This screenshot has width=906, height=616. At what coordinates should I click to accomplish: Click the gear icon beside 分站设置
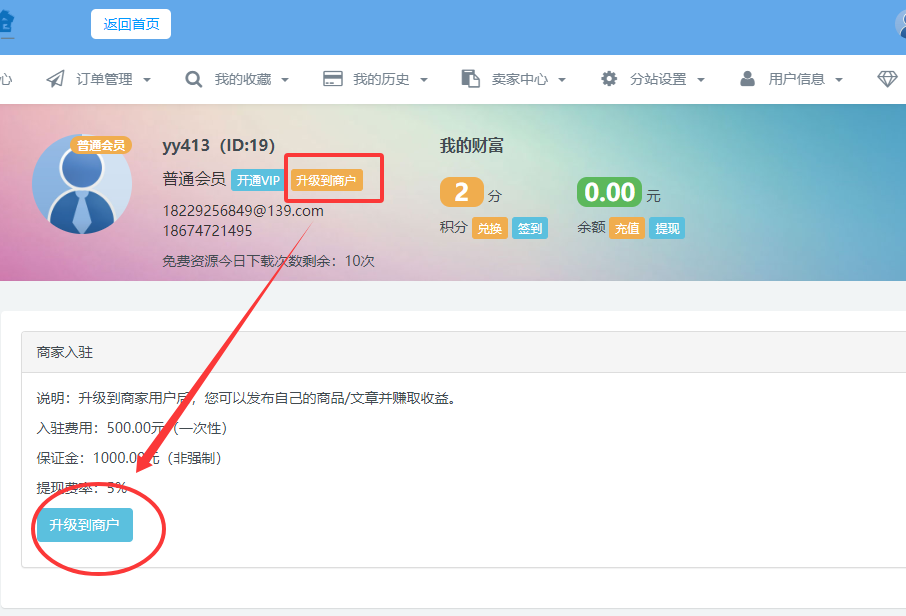tap(609, 79)
